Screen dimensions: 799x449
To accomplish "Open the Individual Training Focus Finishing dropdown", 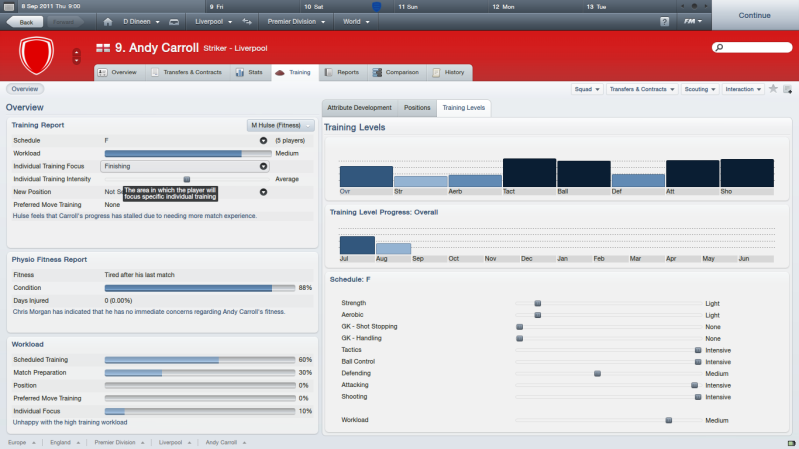I will click(185, 166).
